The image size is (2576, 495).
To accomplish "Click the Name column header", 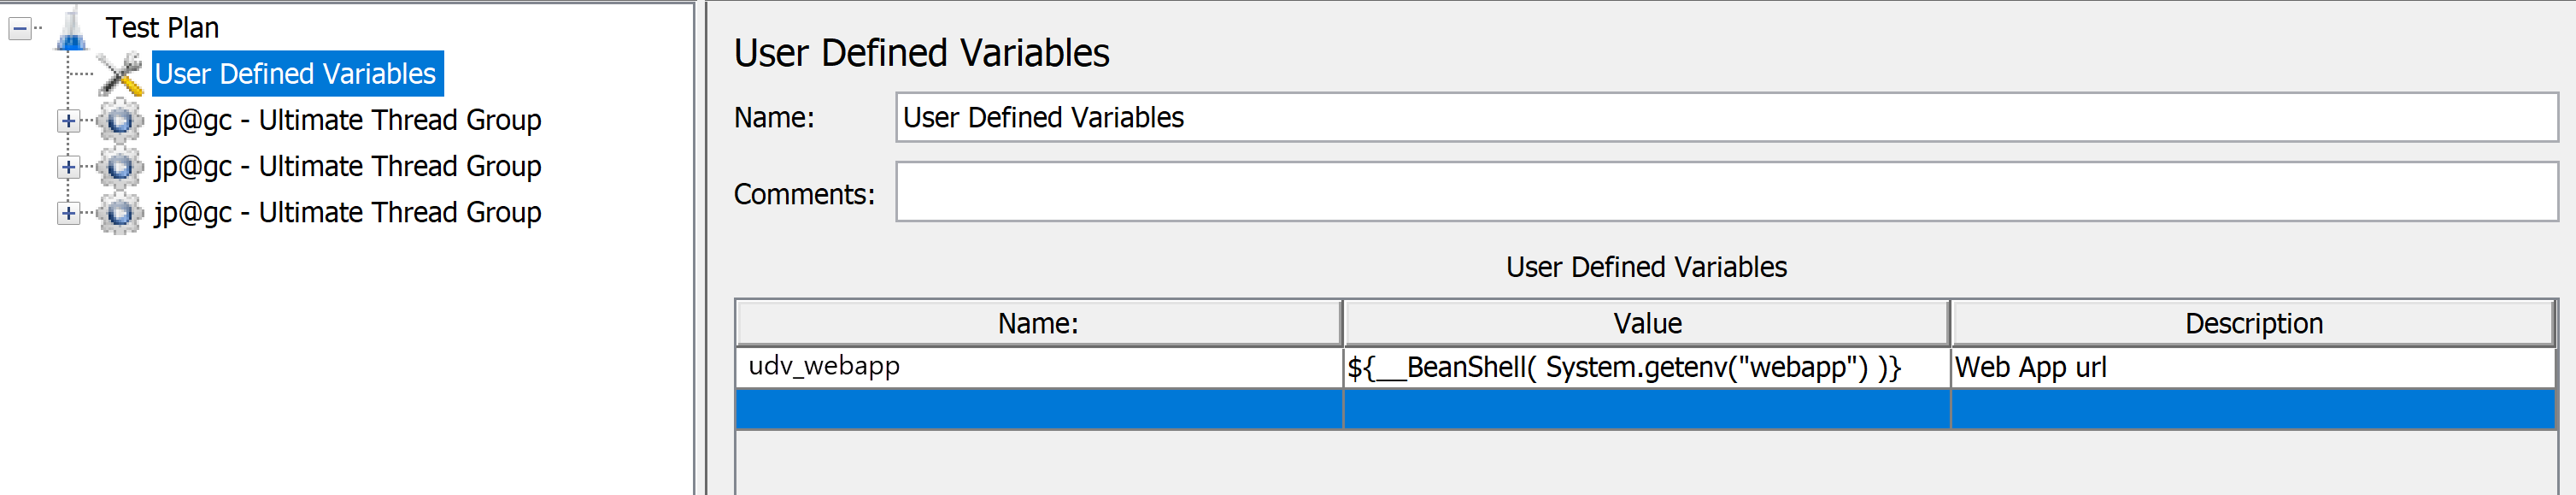I will 1037,323.
